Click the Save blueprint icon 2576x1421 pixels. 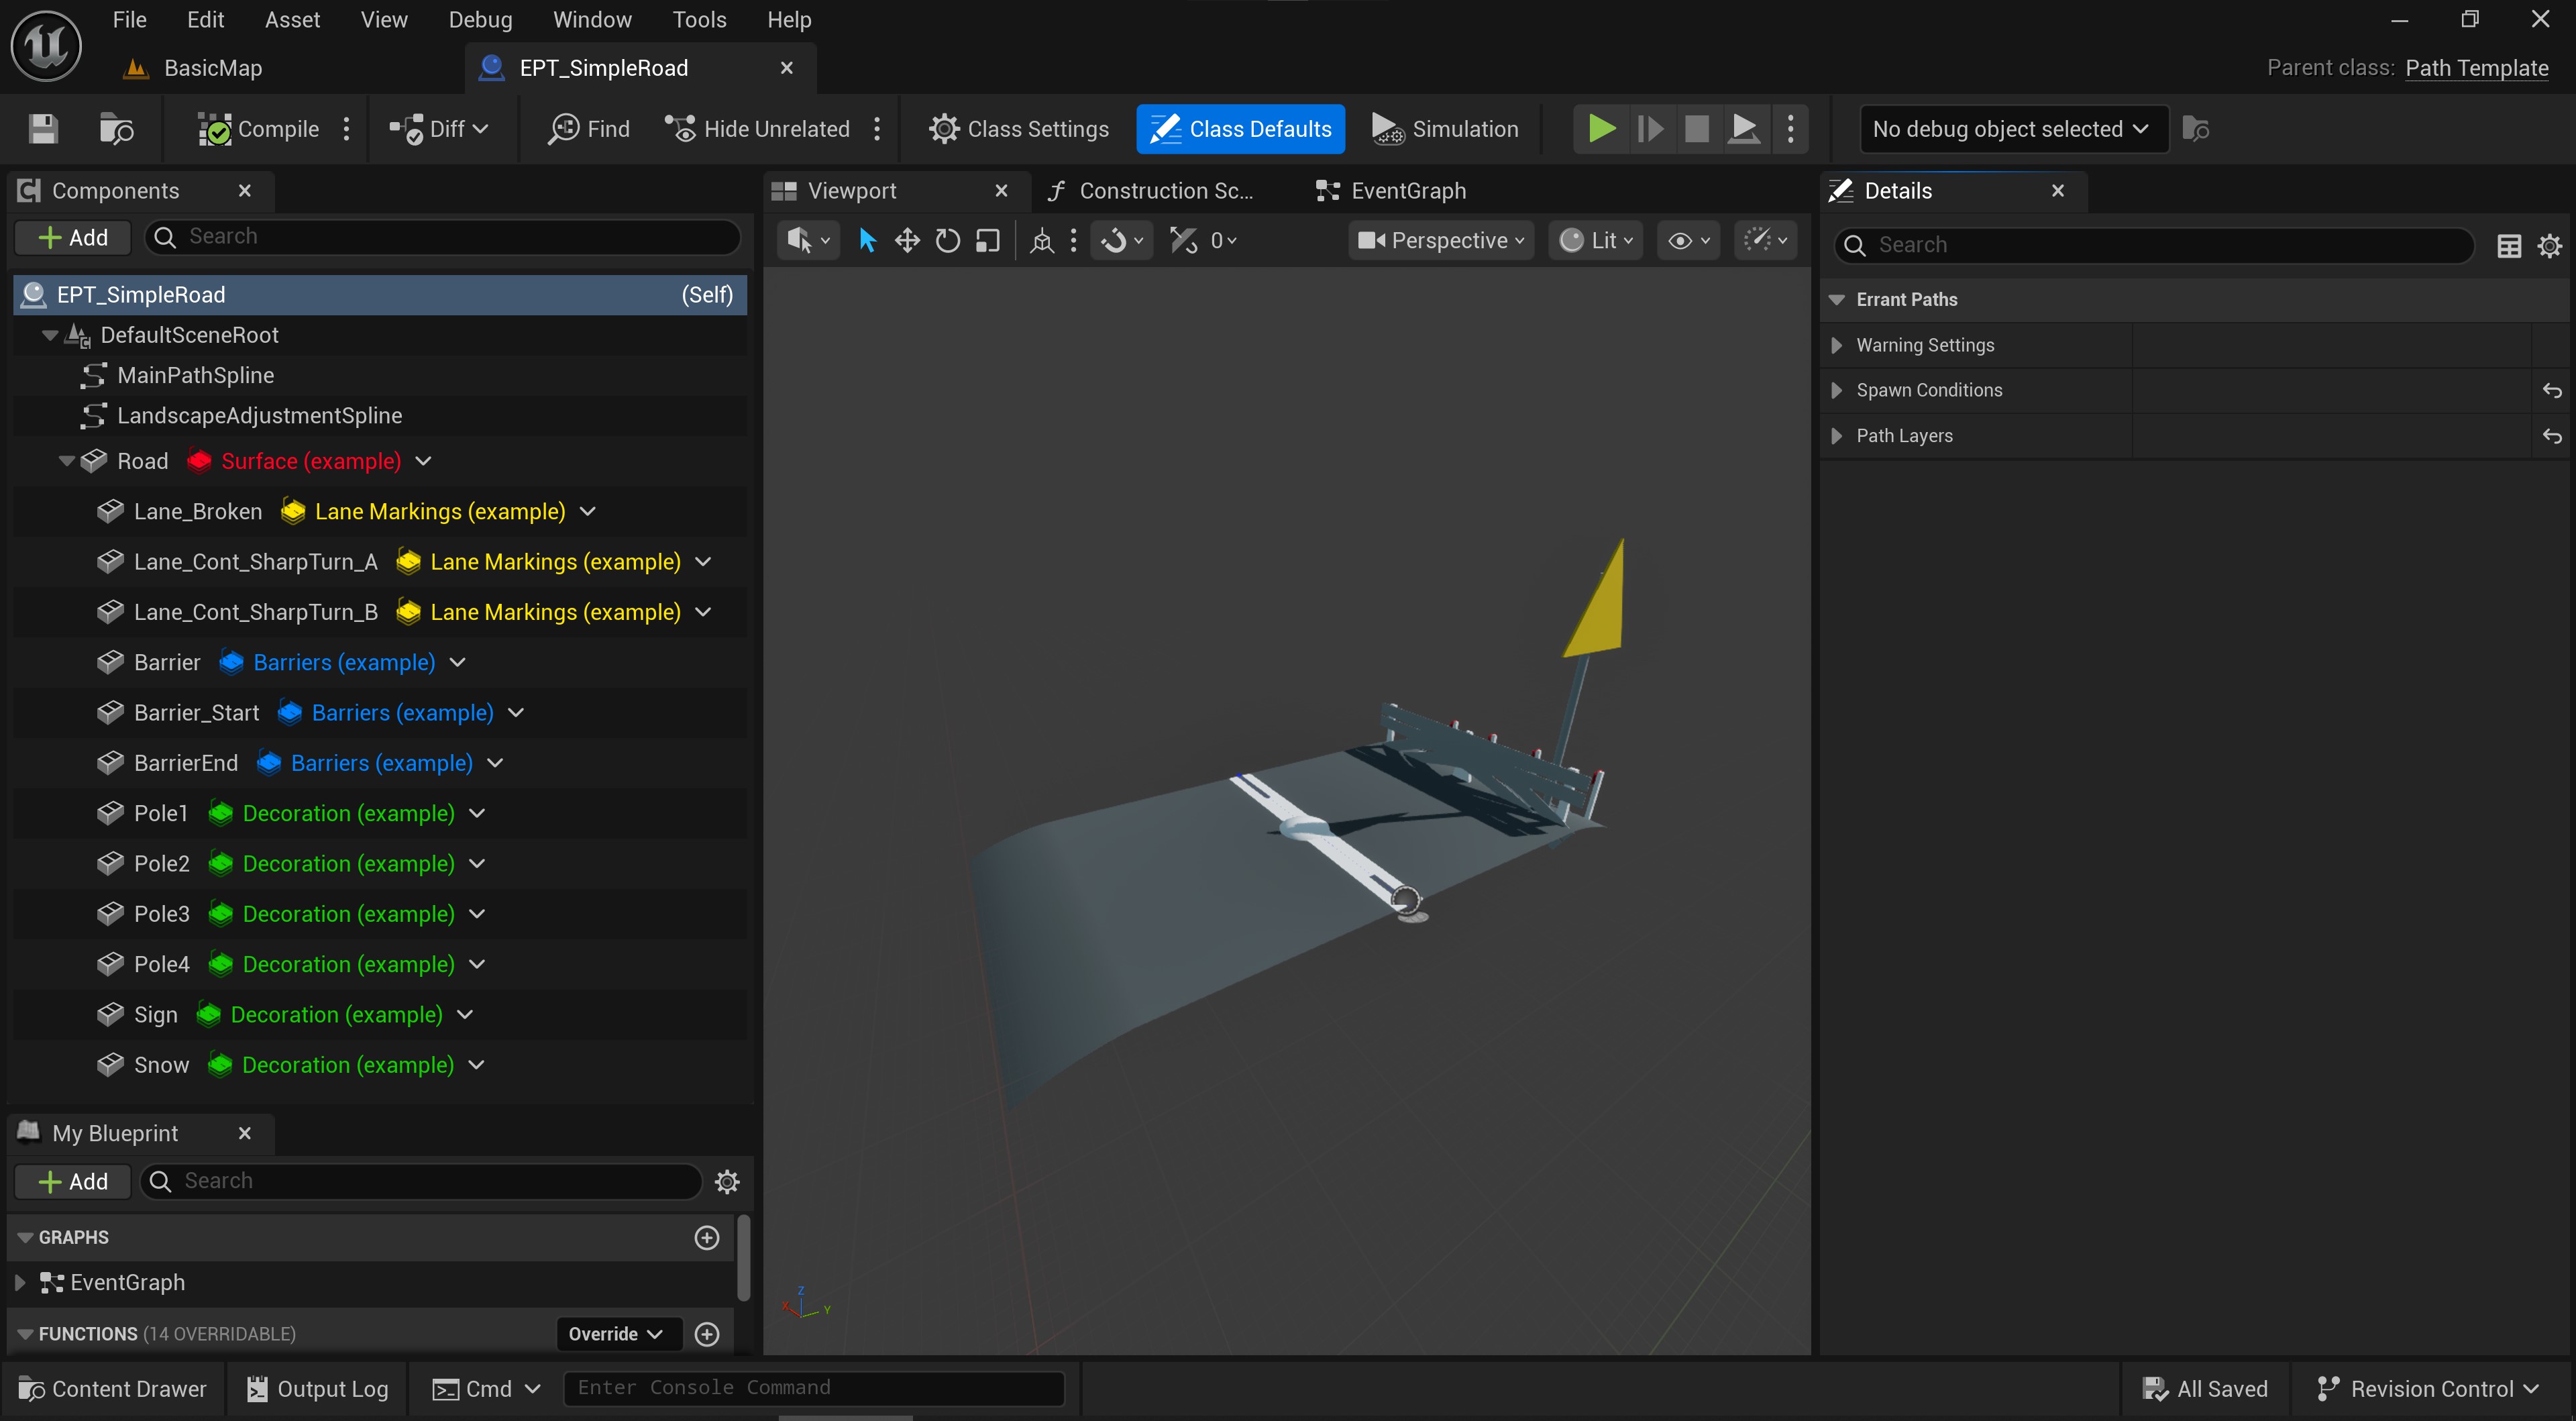click(x=43, y=129)
